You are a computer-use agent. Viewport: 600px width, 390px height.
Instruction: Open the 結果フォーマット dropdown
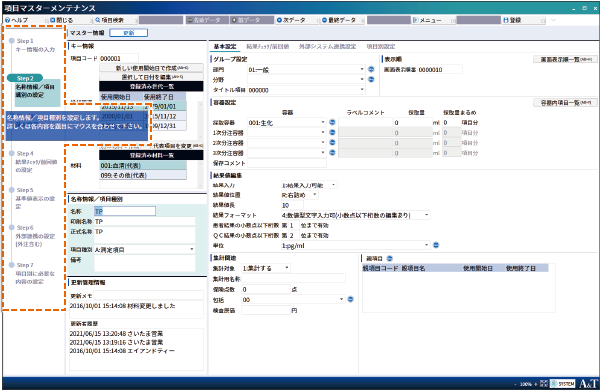coord(355,215)
